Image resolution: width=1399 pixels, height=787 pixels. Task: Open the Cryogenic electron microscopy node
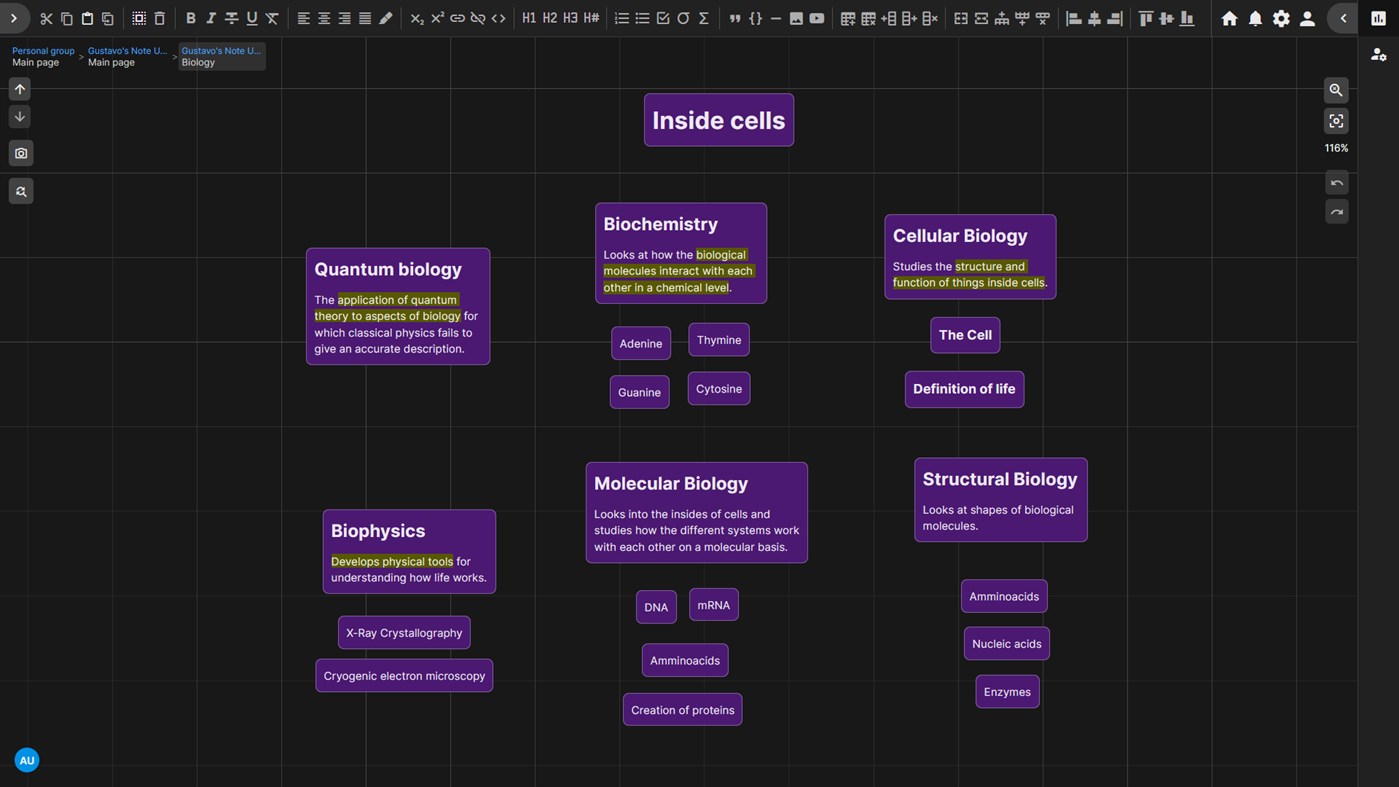coord(404,675)
